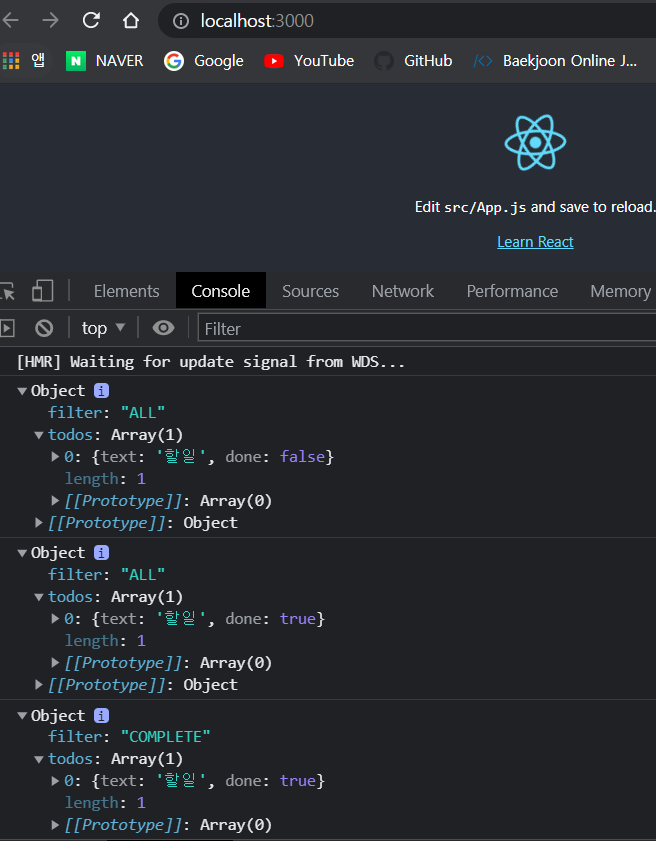Image resolution: width=656 pixels, height=841 pixels.
Task: Click the info badge on third Object
Action: (x=101, y=715)
